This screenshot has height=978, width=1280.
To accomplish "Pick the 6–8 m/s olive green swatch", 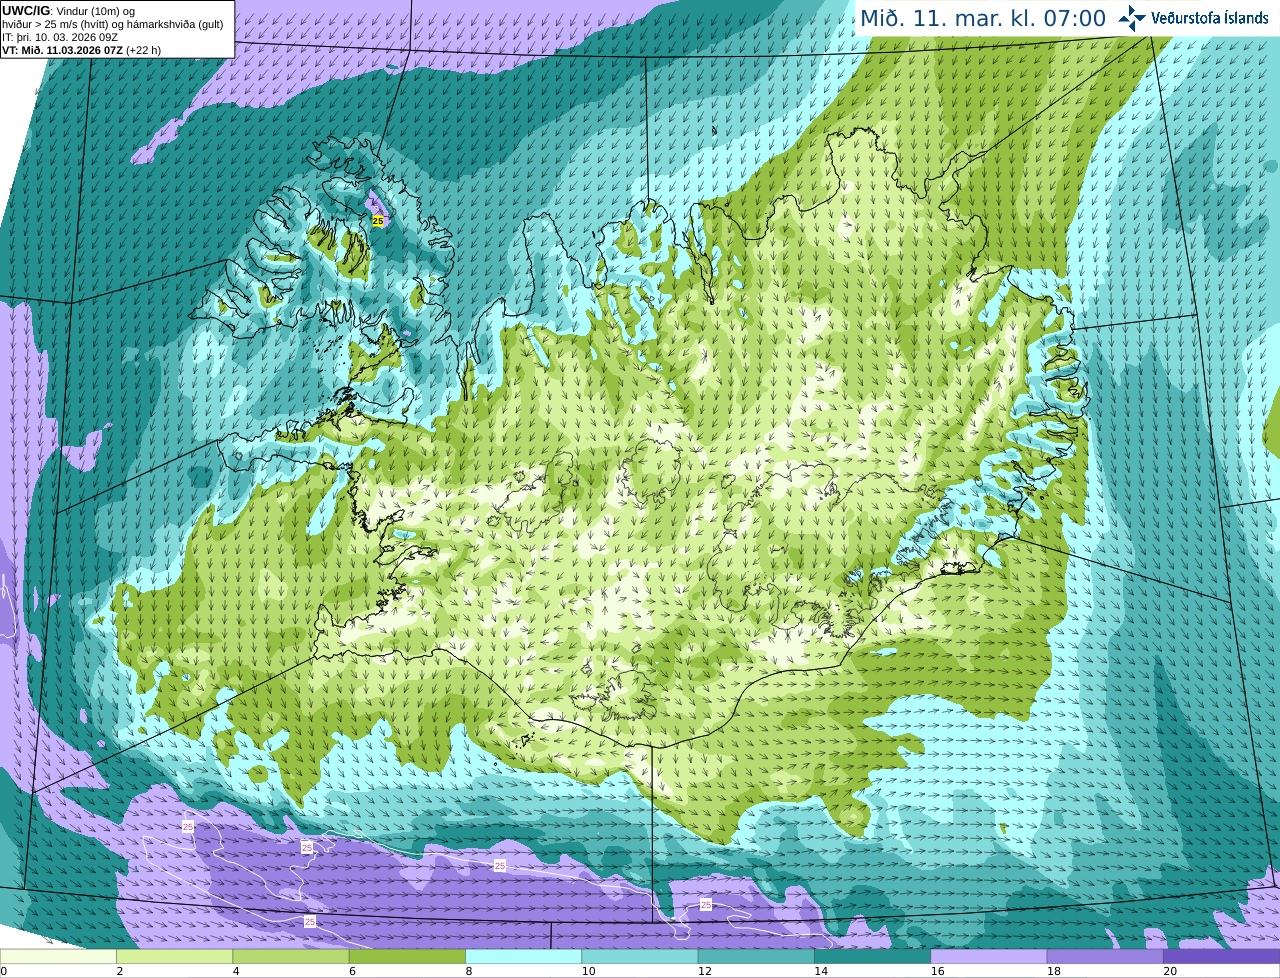I will click(407, 956).
